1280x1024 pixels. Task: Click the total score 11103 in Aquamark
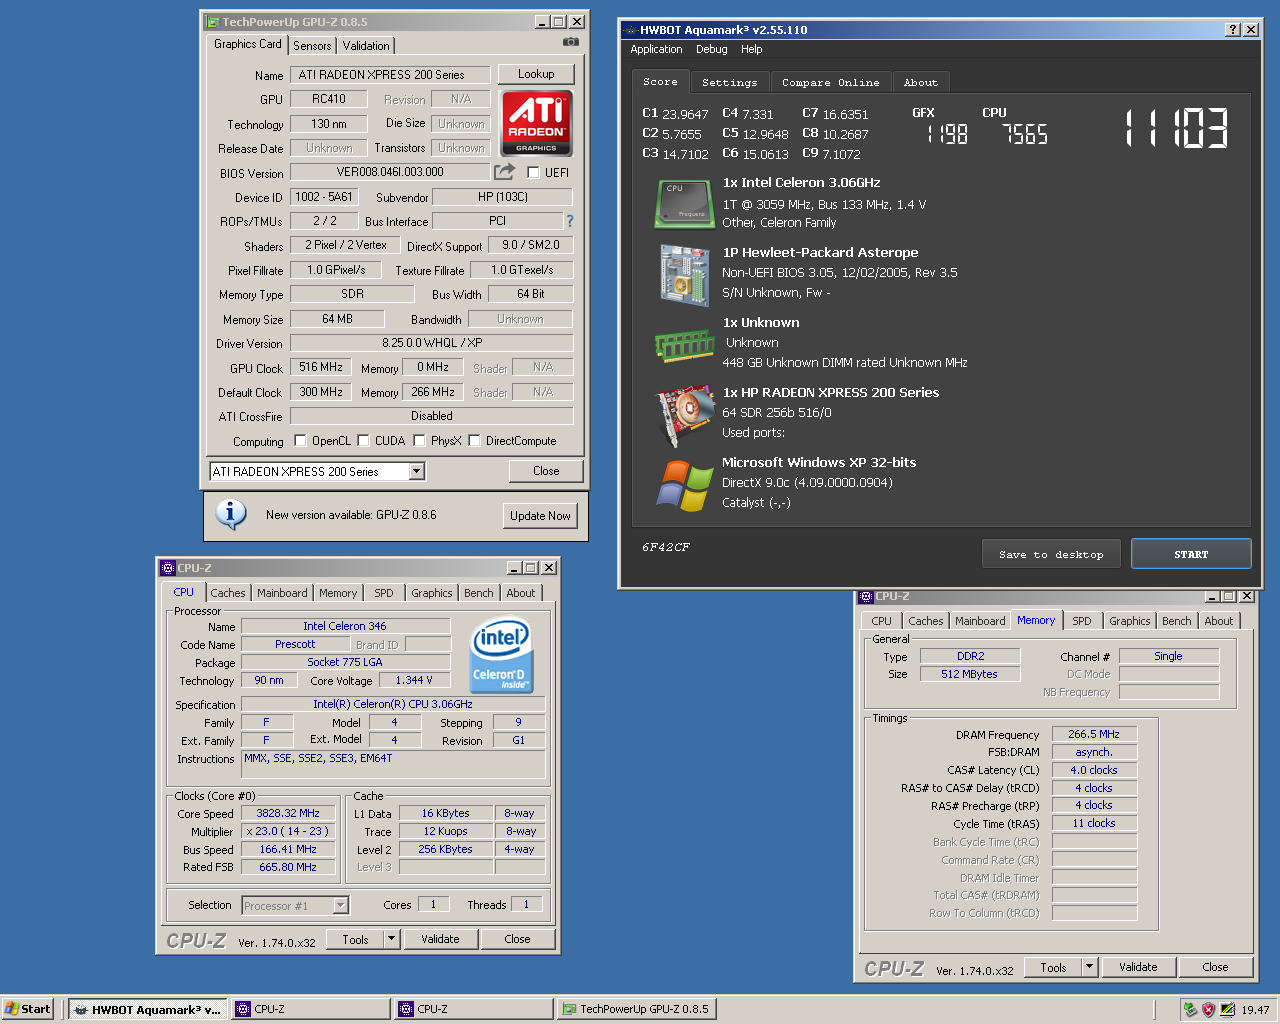(x=1177, y=128)
